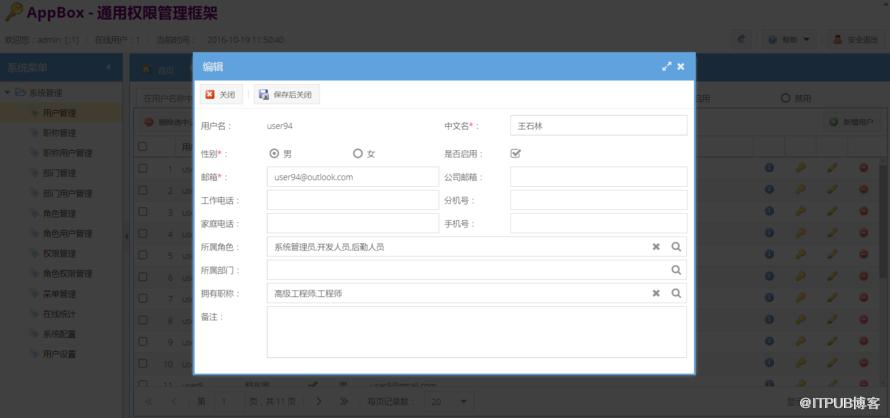
Task: Open department picker via 所属部门 search icon
Action: 676,270
